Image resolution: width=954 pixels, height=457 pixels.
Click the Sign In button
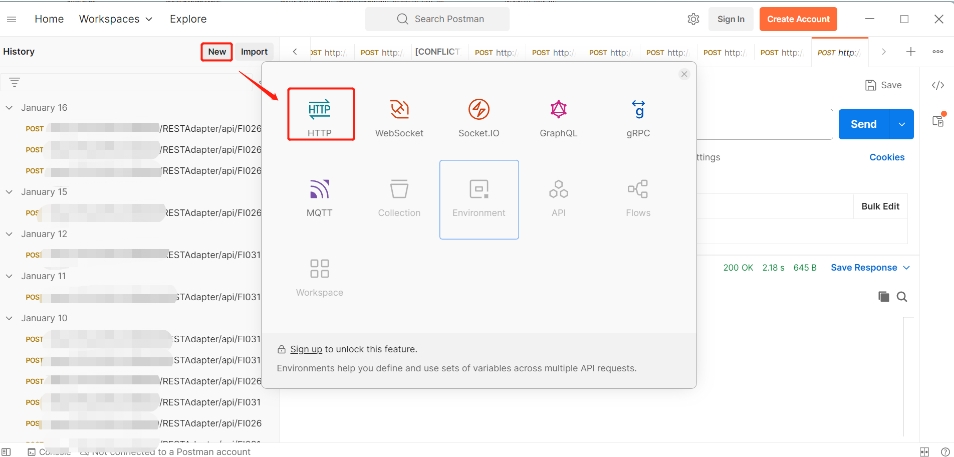point(731,19)
